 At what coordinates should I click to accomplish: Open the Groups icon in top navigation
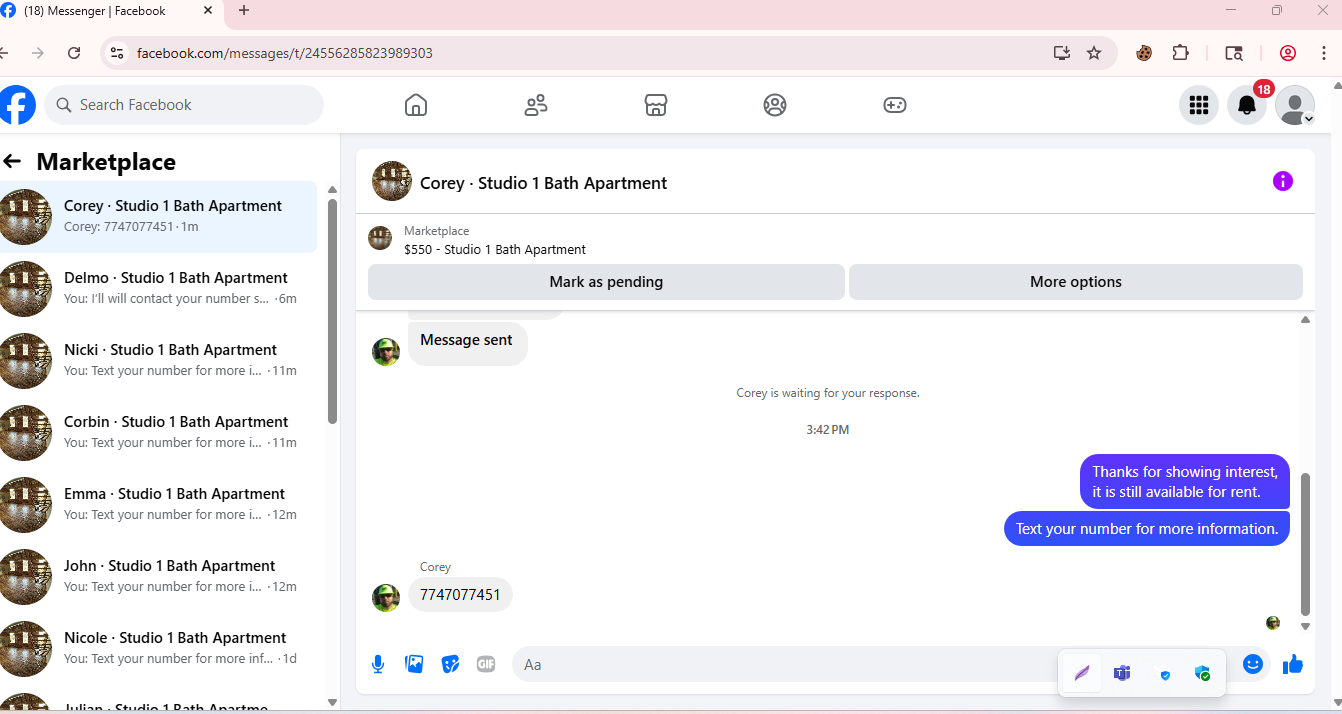(x=775, y=105)
